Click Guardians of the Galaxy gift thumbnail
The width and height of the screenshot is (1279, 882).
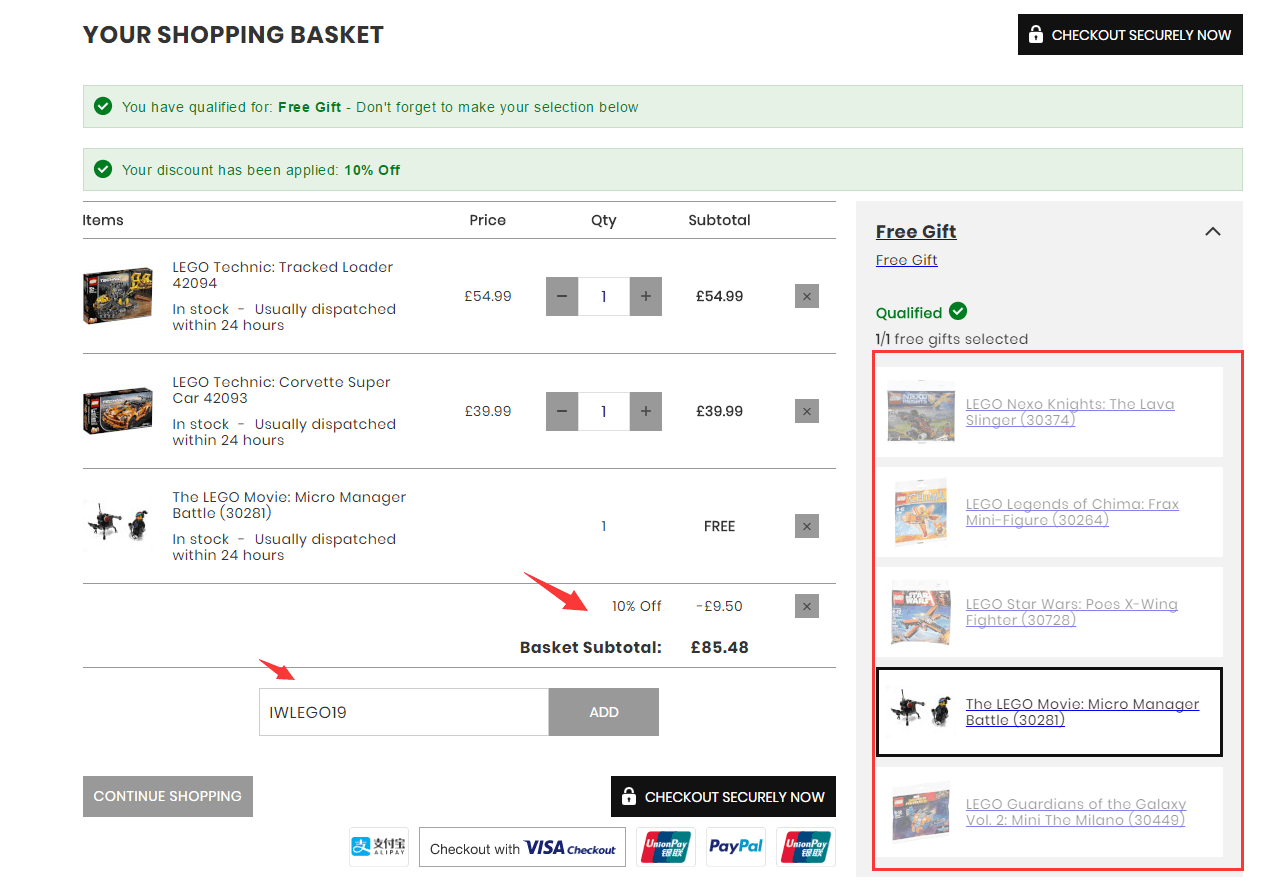pyautogui.click(x=921, y=812)
